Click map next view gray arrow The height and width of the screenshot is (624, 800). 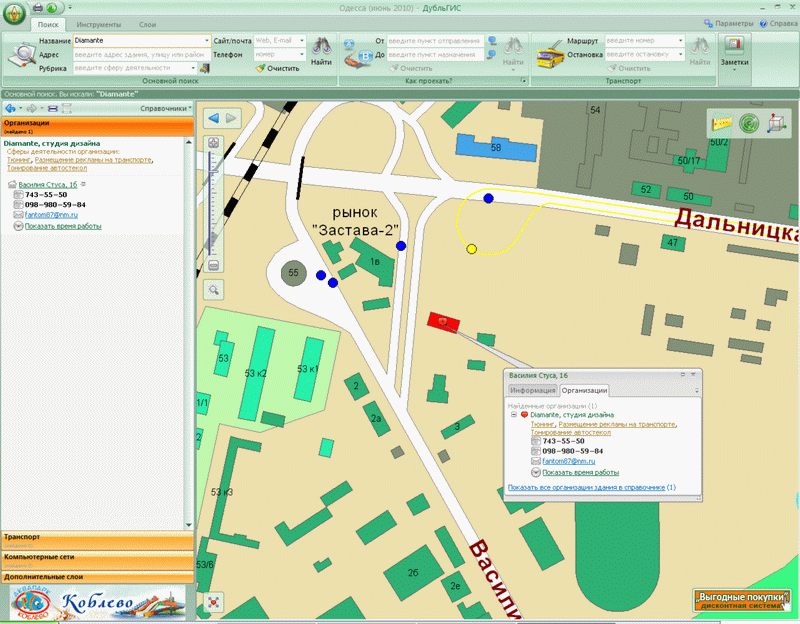coord(231,118)
